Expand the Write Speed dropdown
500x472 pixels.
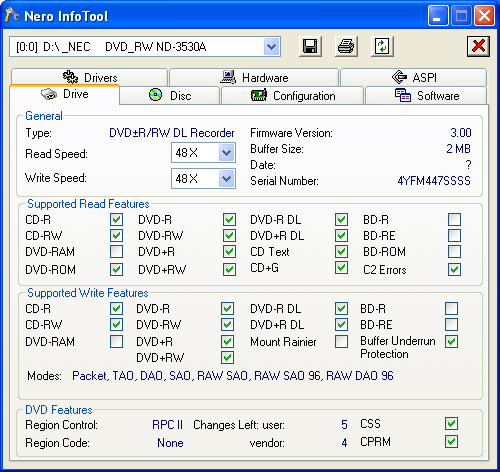coord(226,178)
